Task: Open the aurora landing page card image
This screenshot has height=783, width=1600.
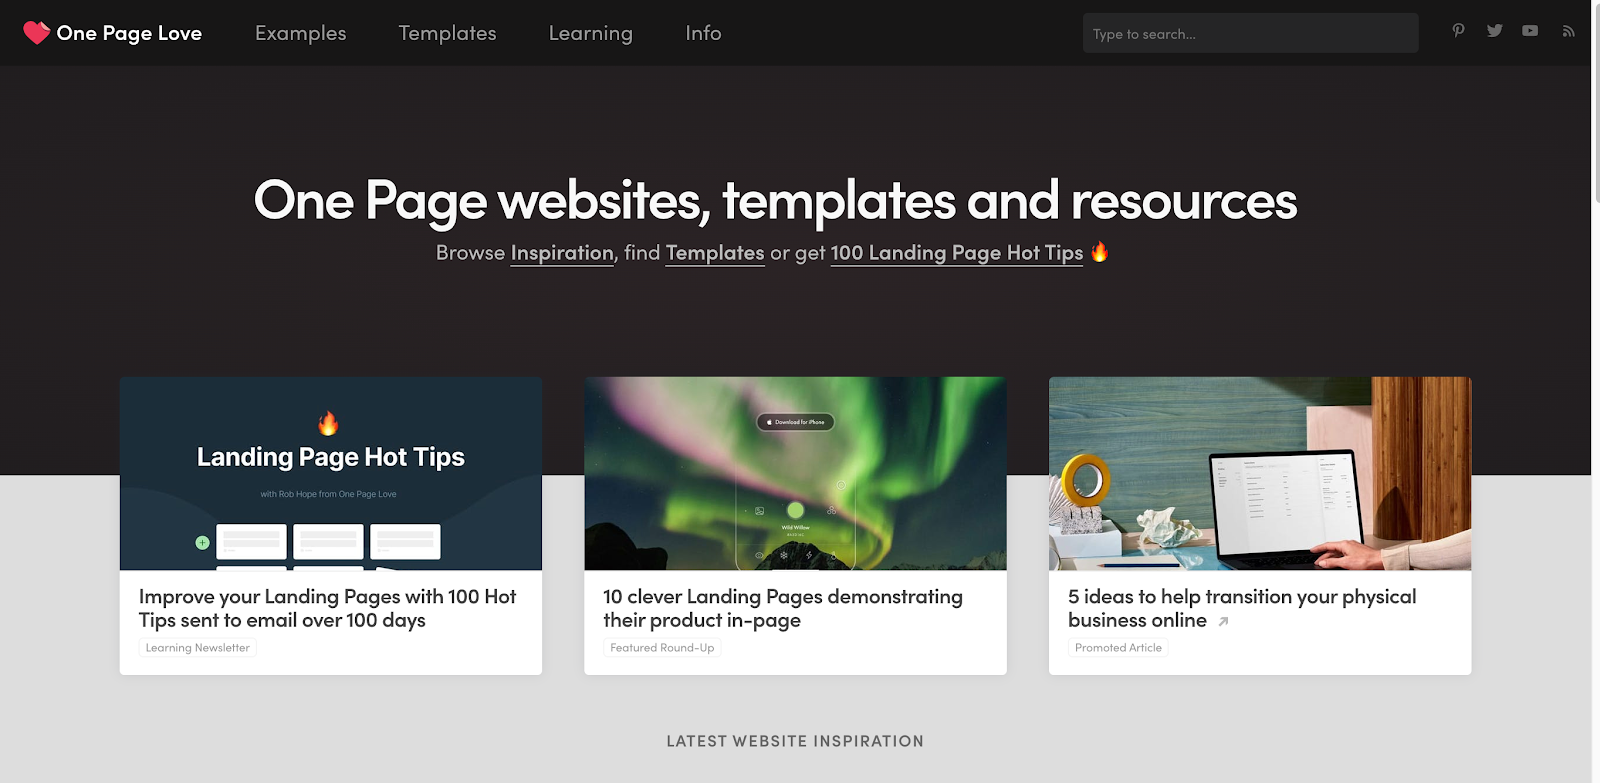Action: click(x=795, y=473)
